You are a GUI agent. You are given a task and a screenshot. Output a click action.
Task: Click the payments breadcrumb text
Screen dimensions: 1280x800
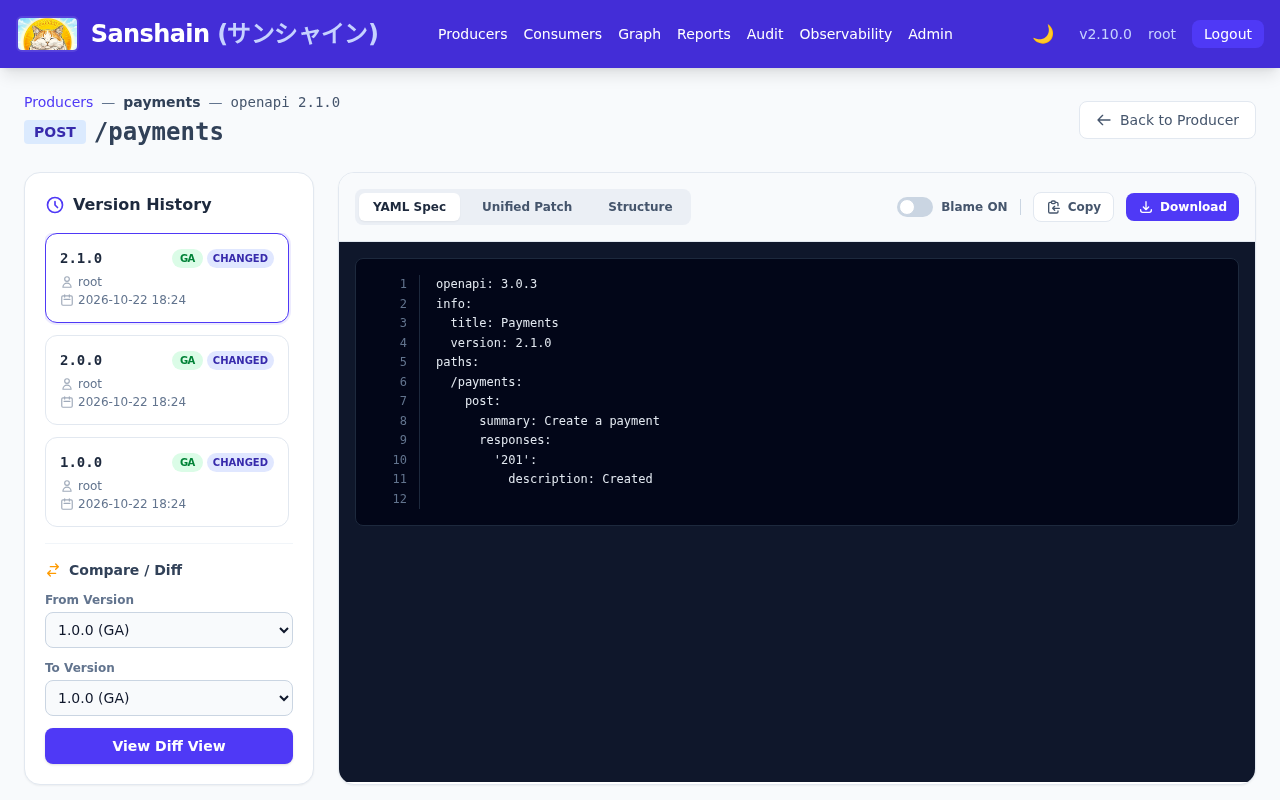point(162,102)
